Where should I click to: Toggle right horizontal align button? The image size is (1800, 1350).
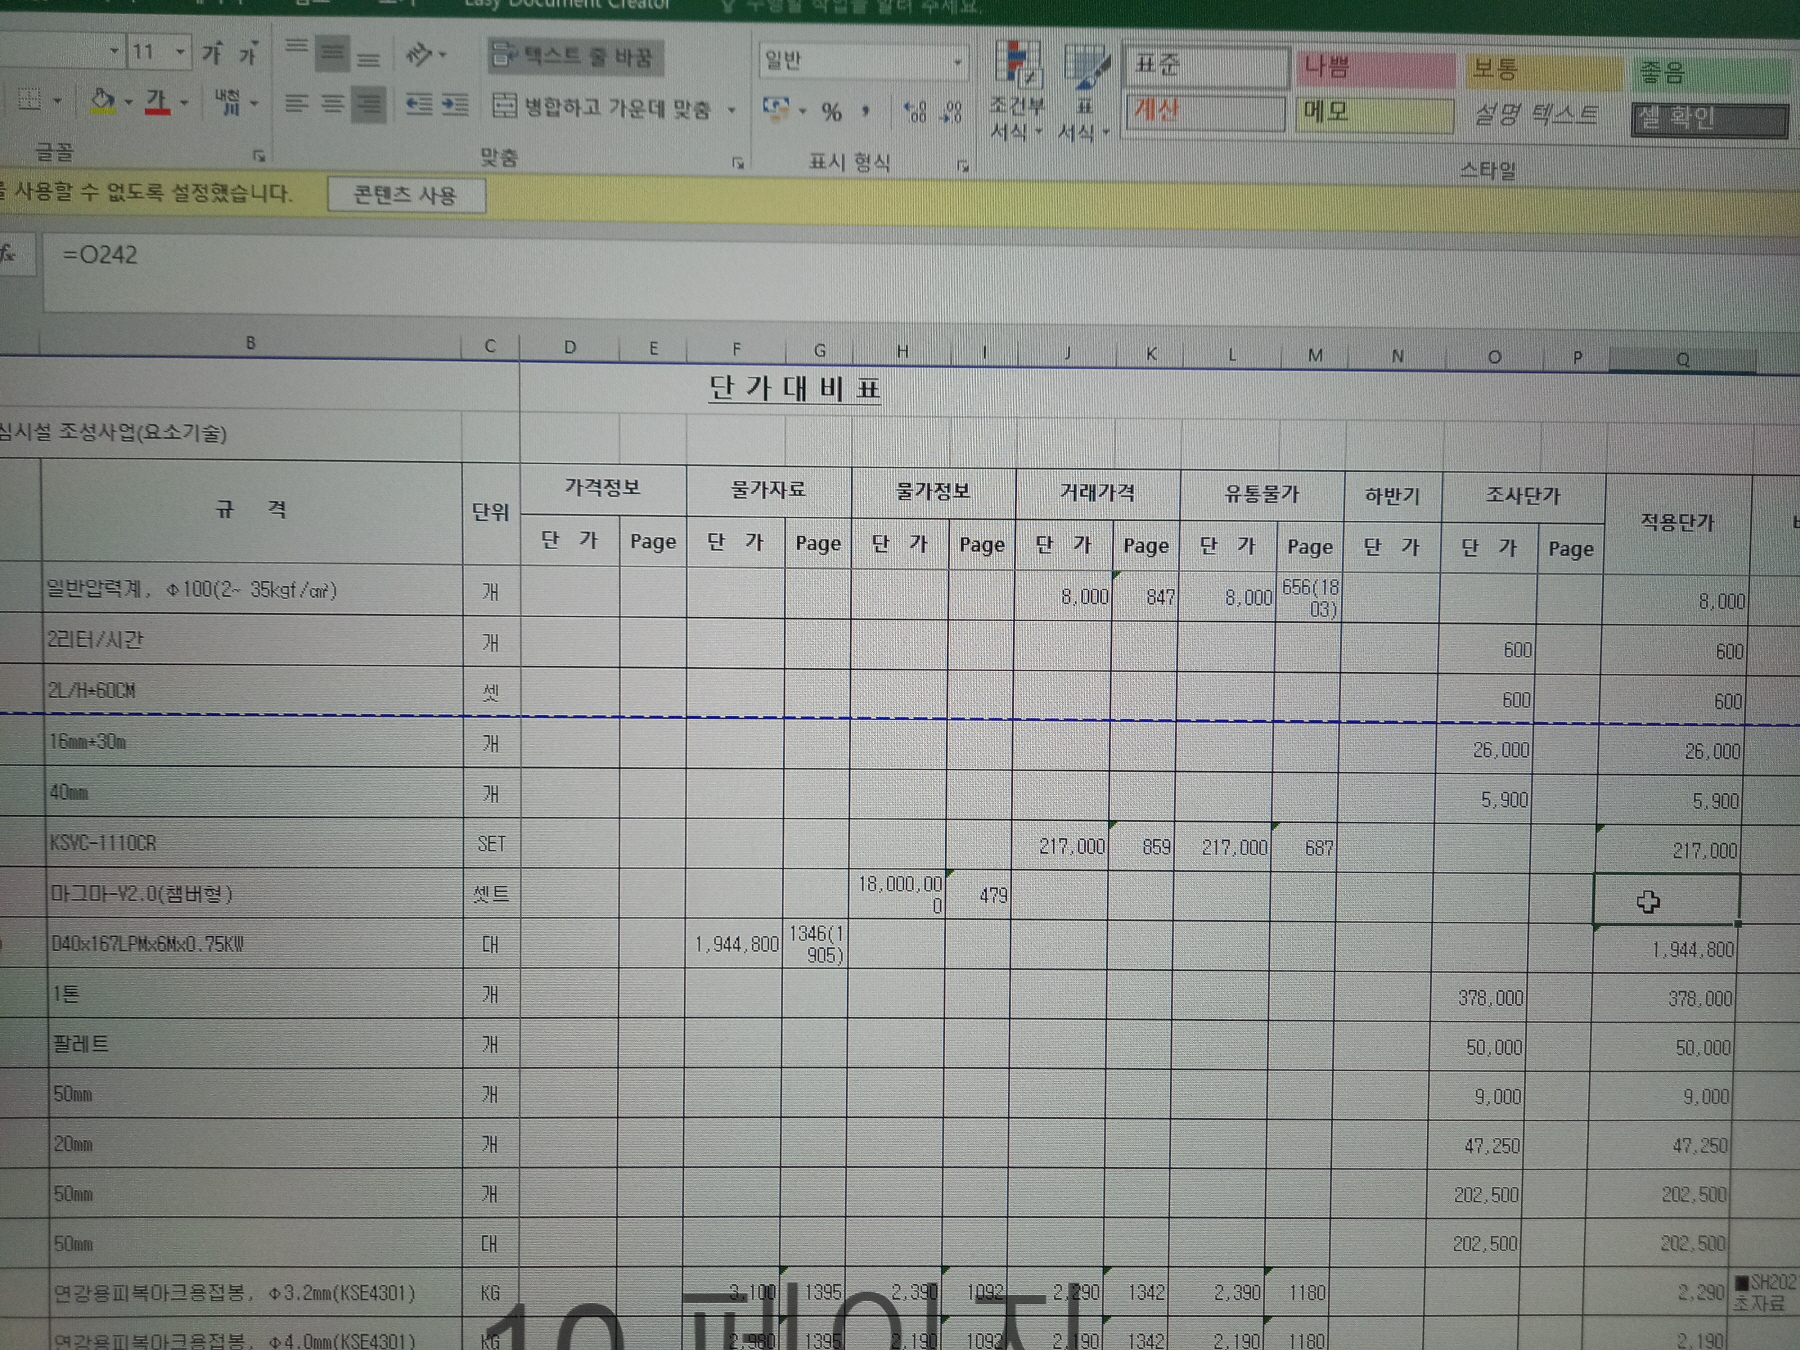(x=369, y=104)
